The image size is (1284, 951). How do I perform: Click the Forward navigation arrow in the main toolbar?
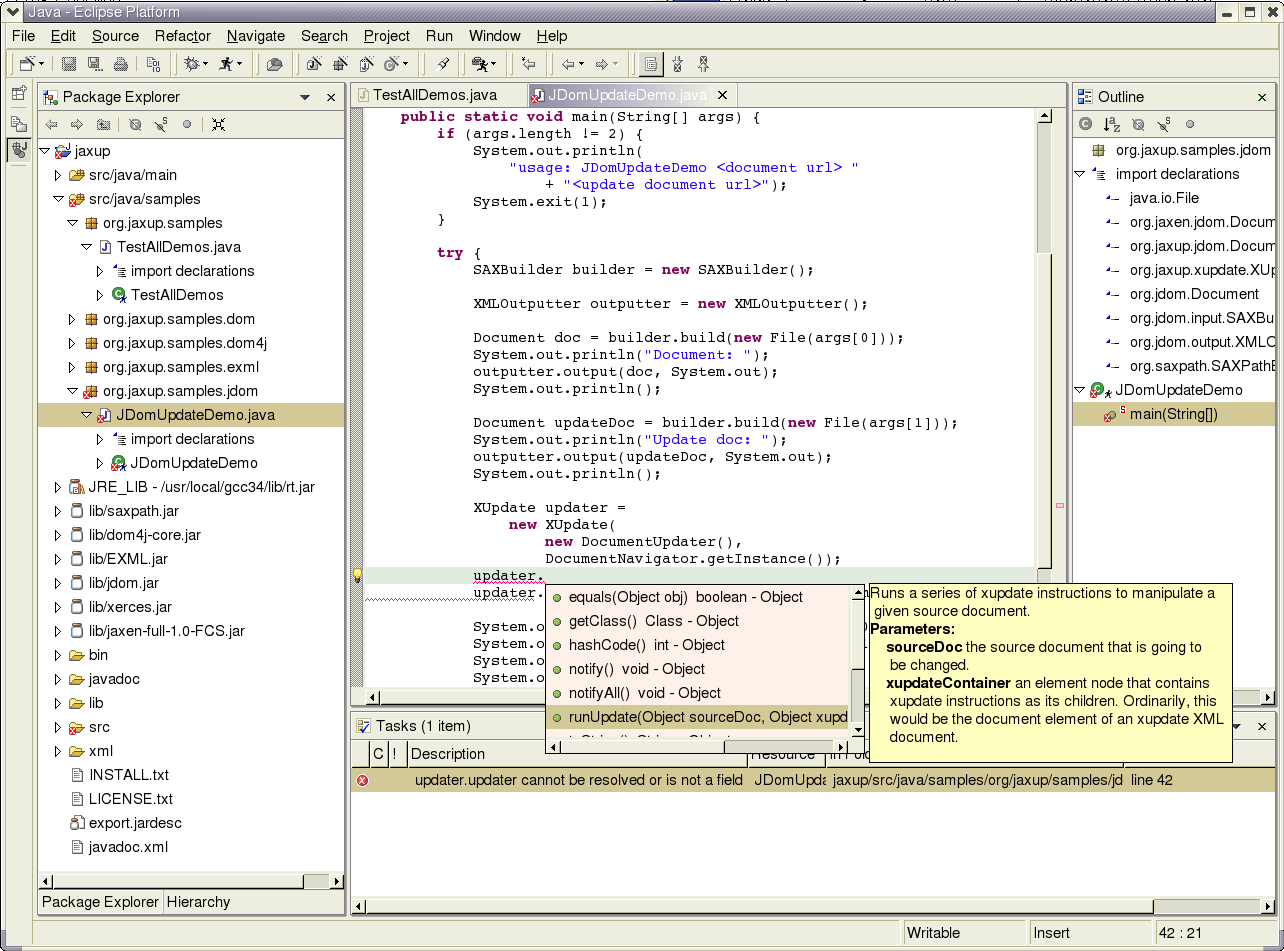click(x=601, y=64)
